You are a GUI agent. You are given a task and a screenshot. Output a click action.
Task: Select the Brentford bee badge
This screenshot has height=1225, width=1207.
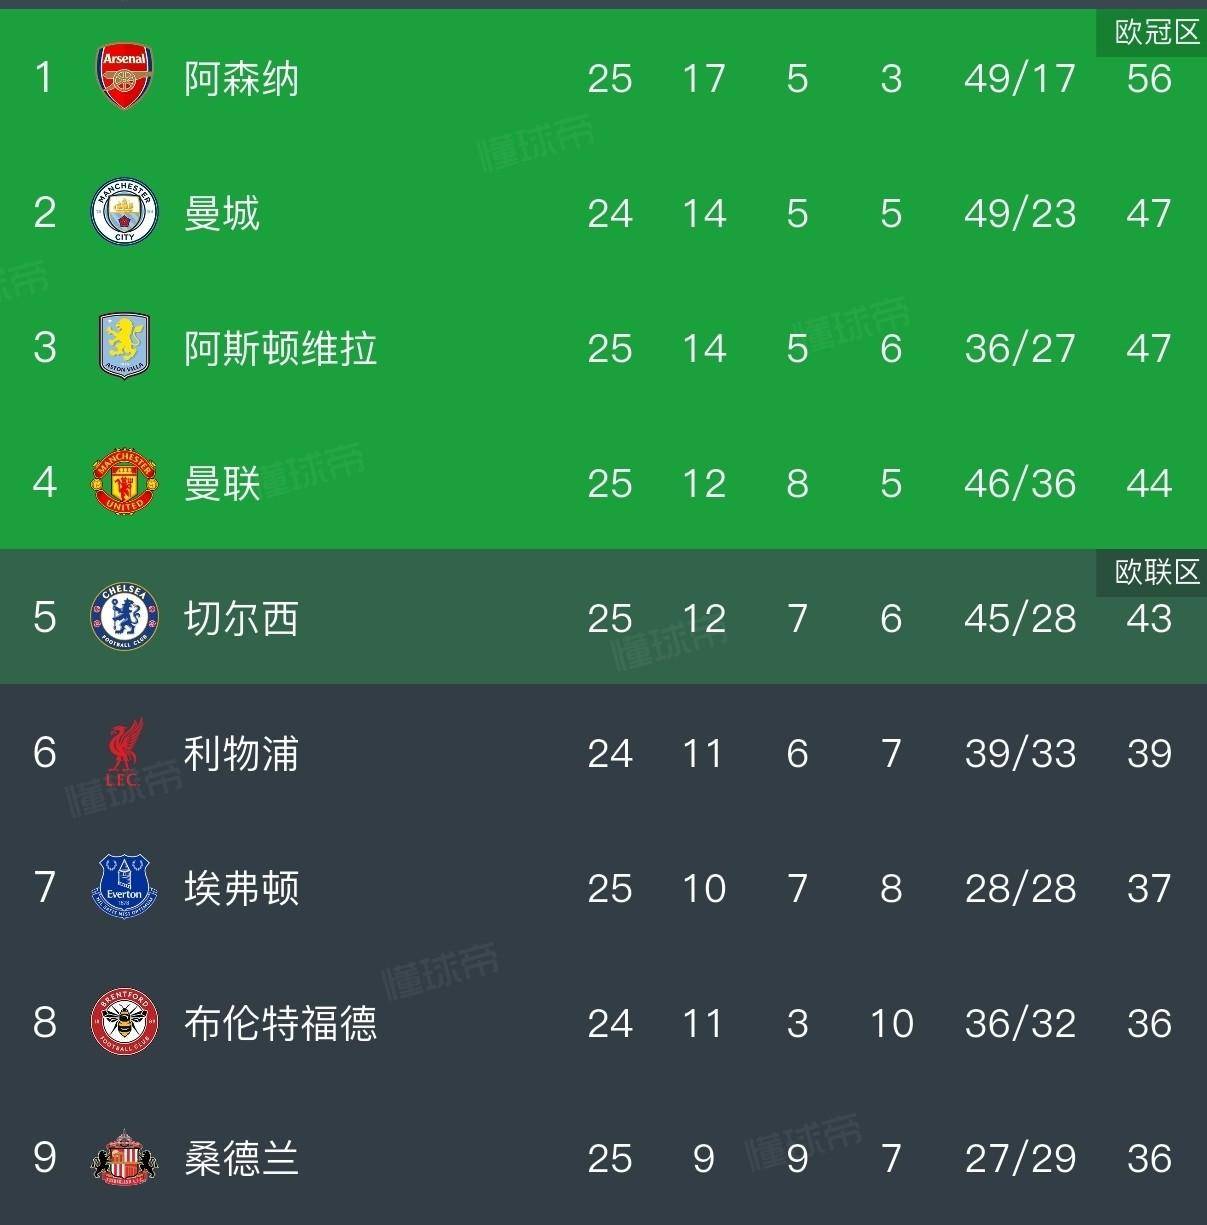click(124, 1022)
